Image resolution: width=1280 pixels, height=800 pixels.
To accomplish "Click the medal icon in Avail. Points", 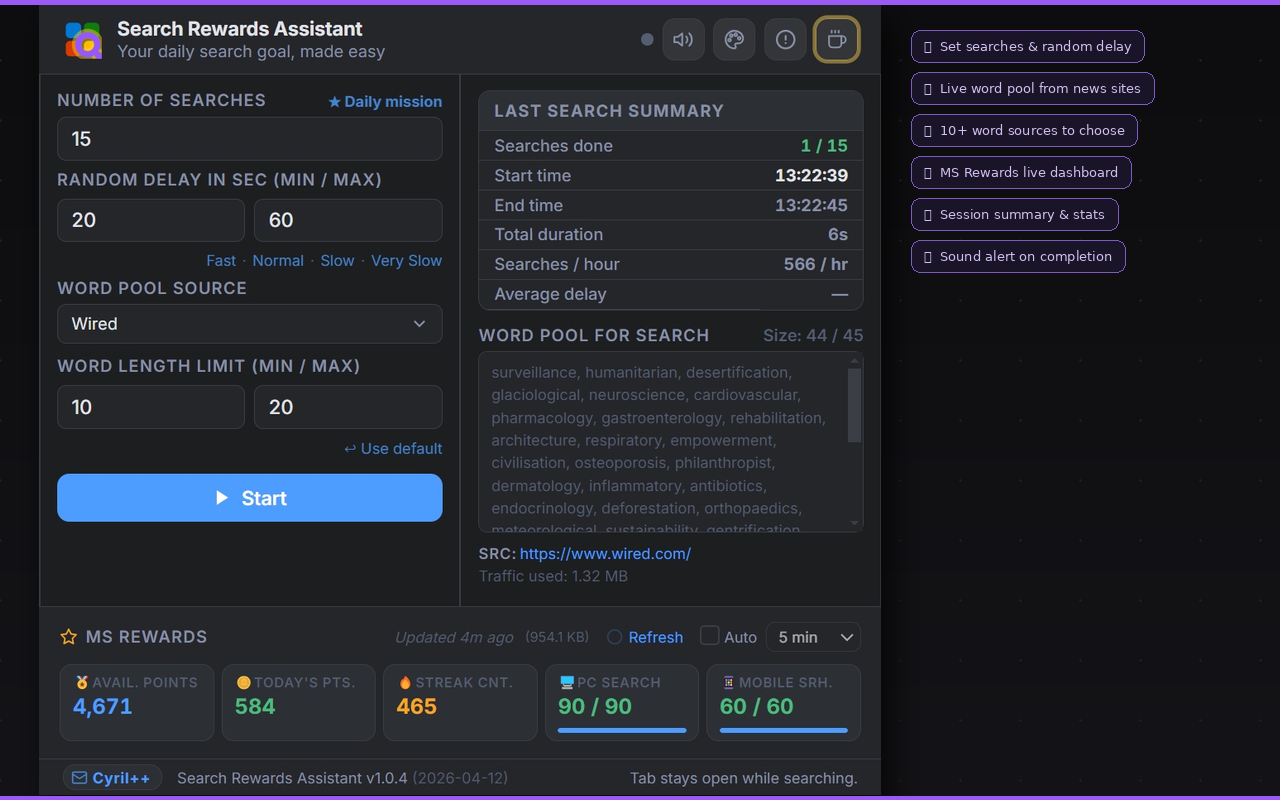I will [x=82, y=682].
